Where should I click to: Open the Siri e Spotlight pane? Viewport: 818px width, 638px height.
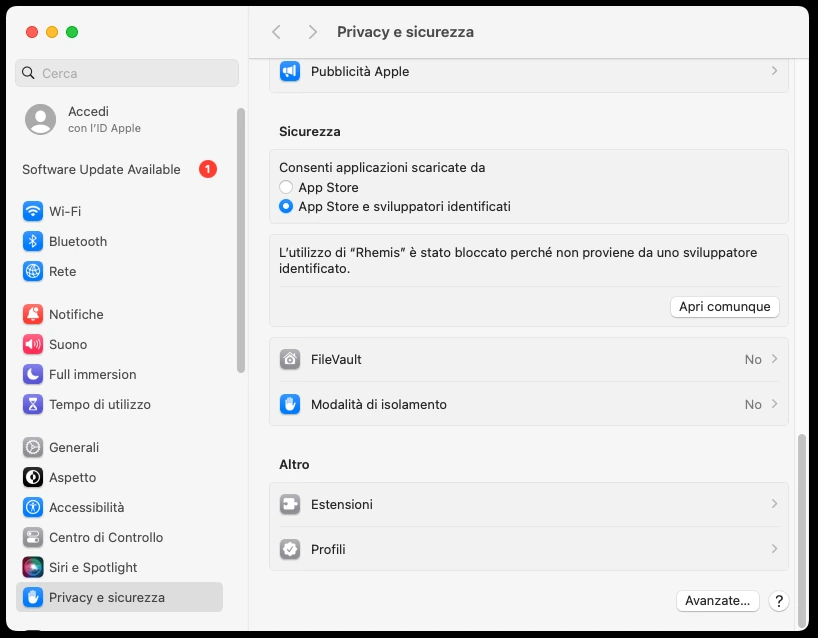119,567
